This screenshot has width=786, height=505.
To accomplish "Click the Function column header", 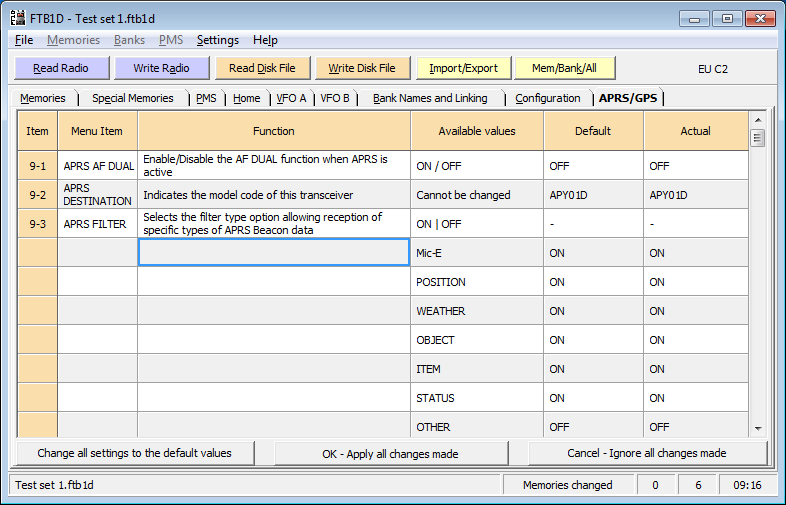I will click(274, 131).
